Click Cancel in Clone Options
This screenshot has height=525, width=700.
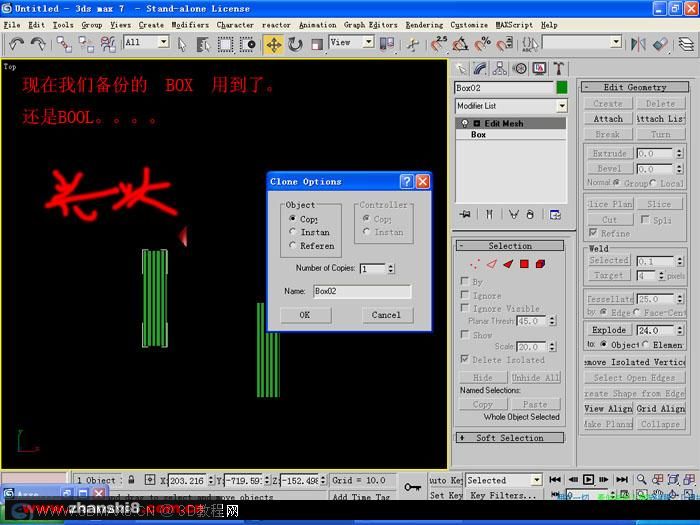pos(387,315)
